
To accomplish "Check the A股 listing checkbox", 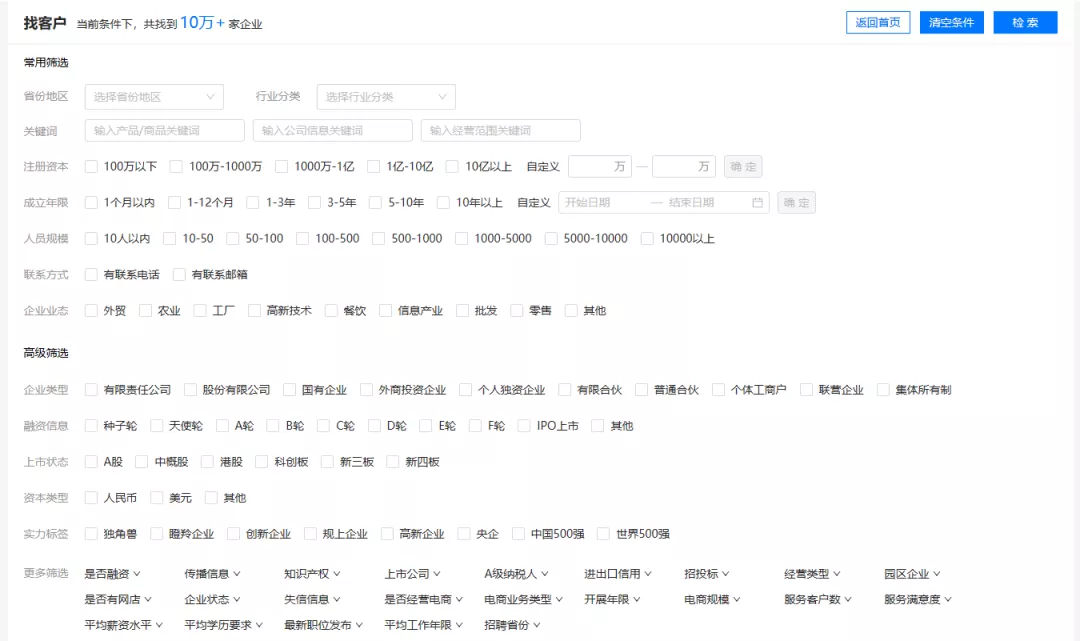I will coord(91,461).
